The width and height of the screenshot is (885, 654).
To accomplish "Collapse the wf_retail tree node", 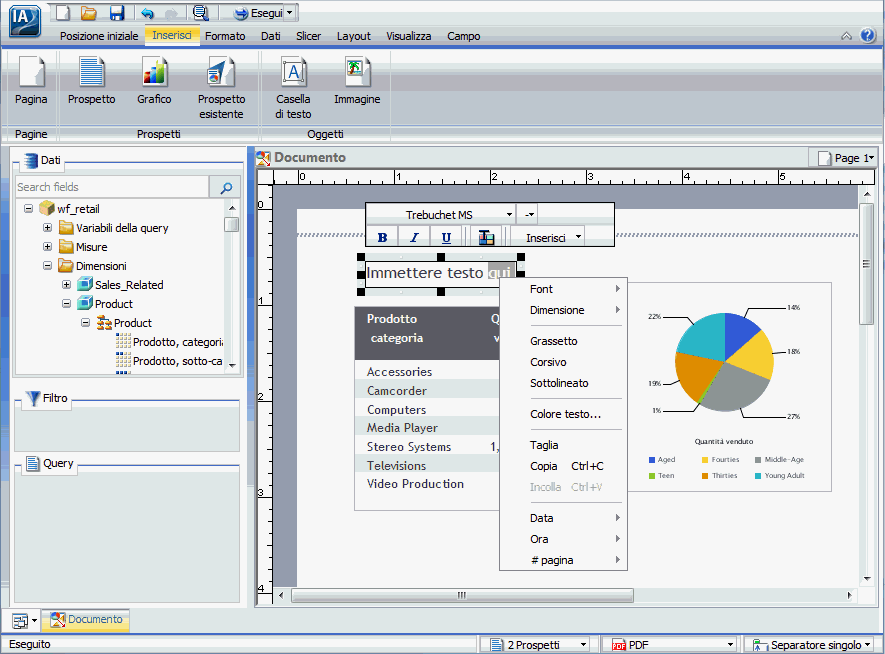I will (28, 209).
